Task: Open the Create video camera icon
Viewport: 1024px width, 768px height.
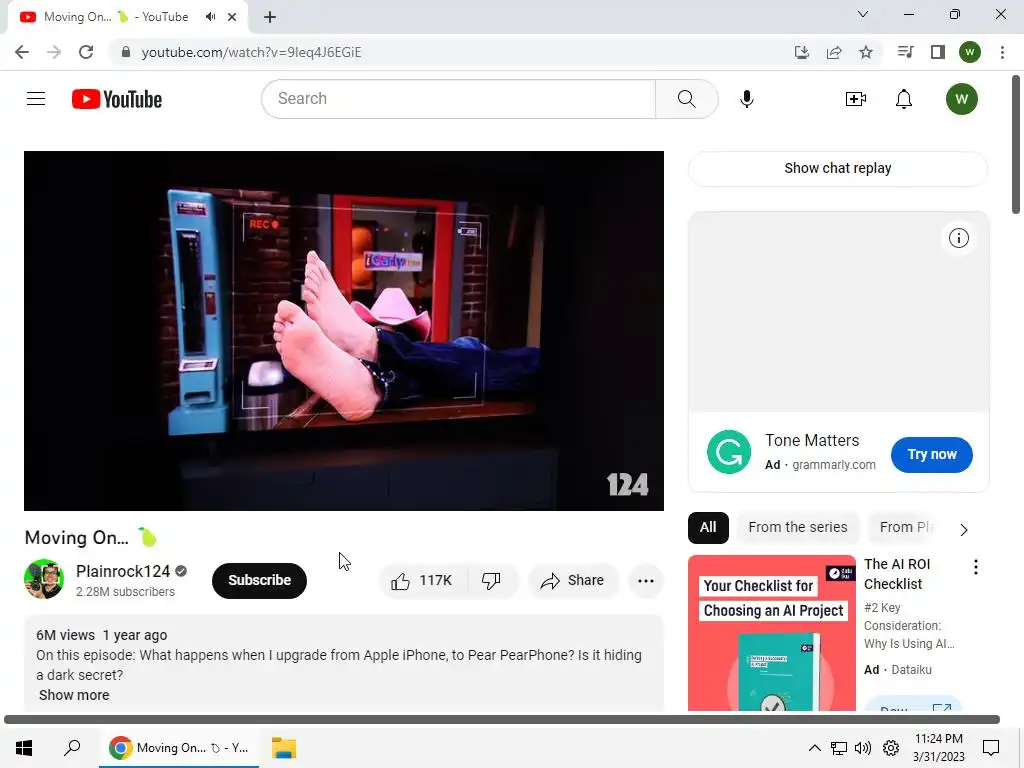Action: (x=856, y=99)
